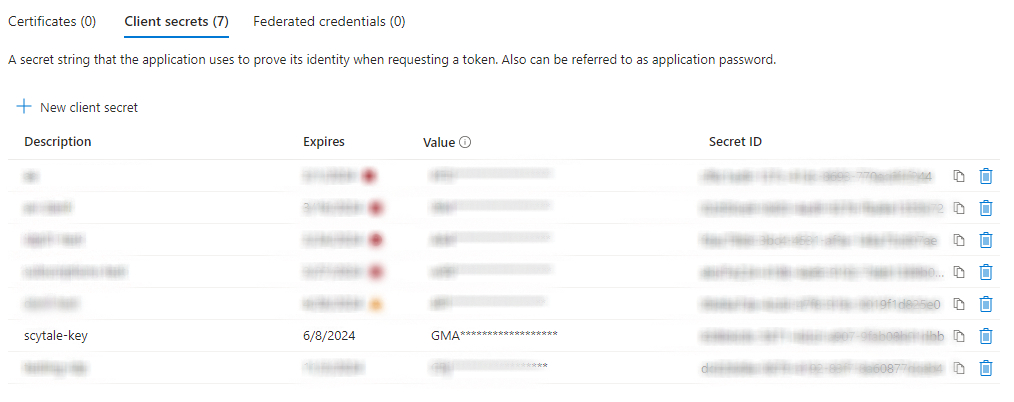This screenshot has height=402, width=1014.
Task: Delete the secret with orange warning expiry
Action: (985, 304)
